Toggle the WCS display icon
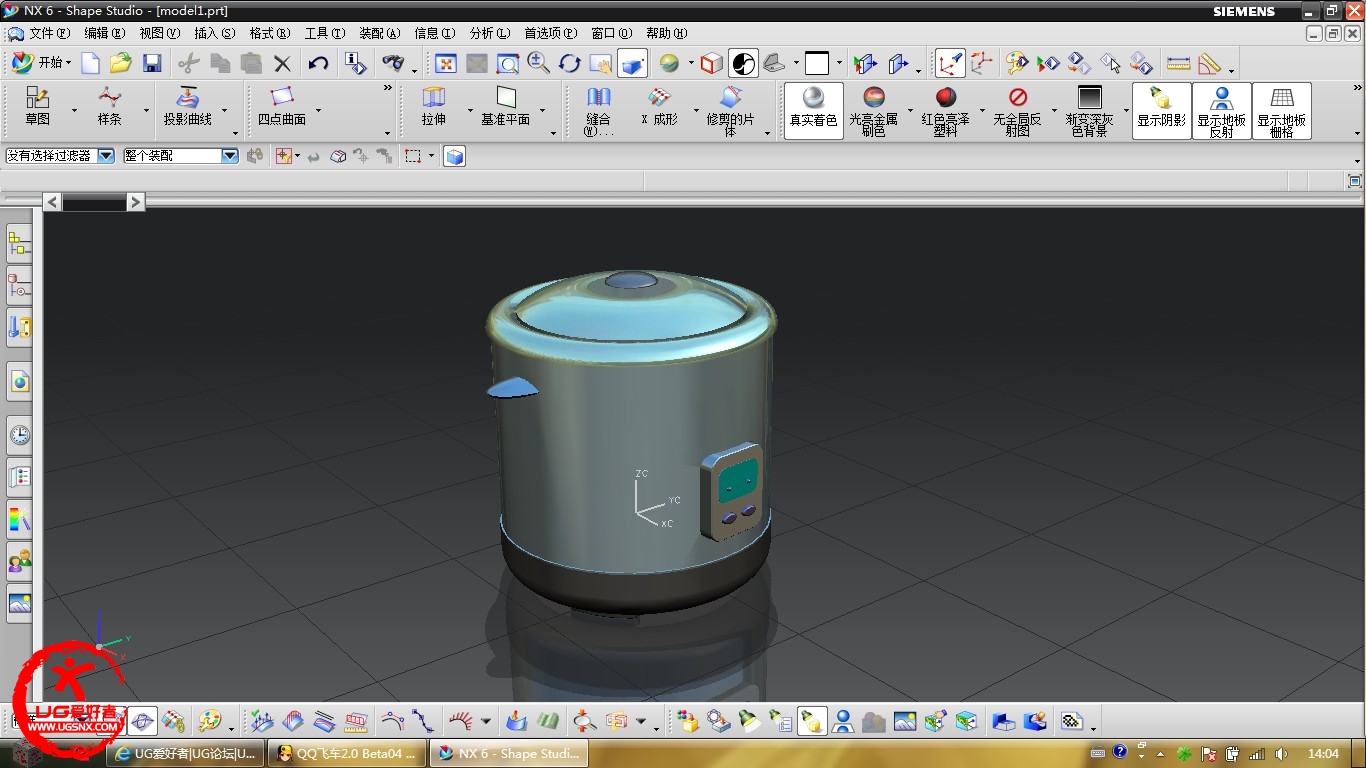The height and width of the screenshot is (768, 1366). 950,64
